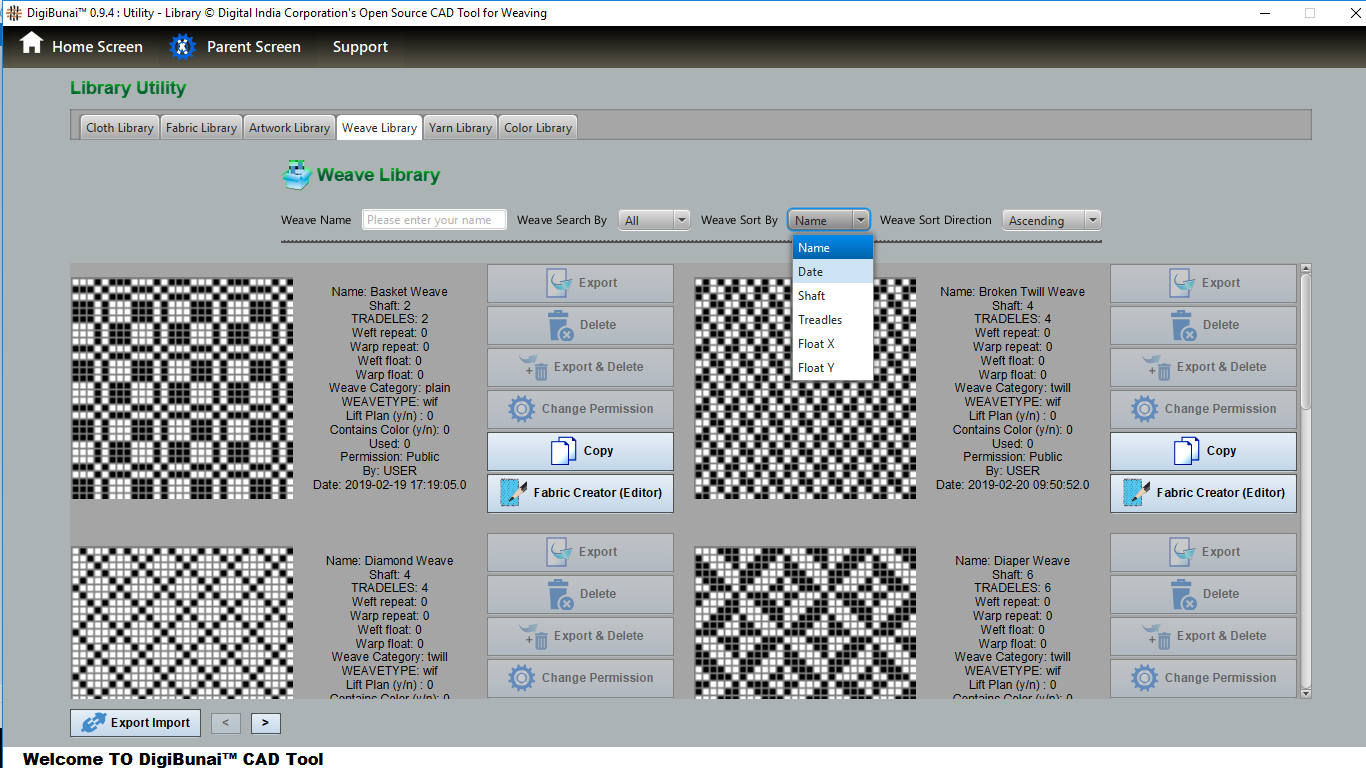Click the Export Import arrows icon

pyautogui.click(x=94, y=723)
